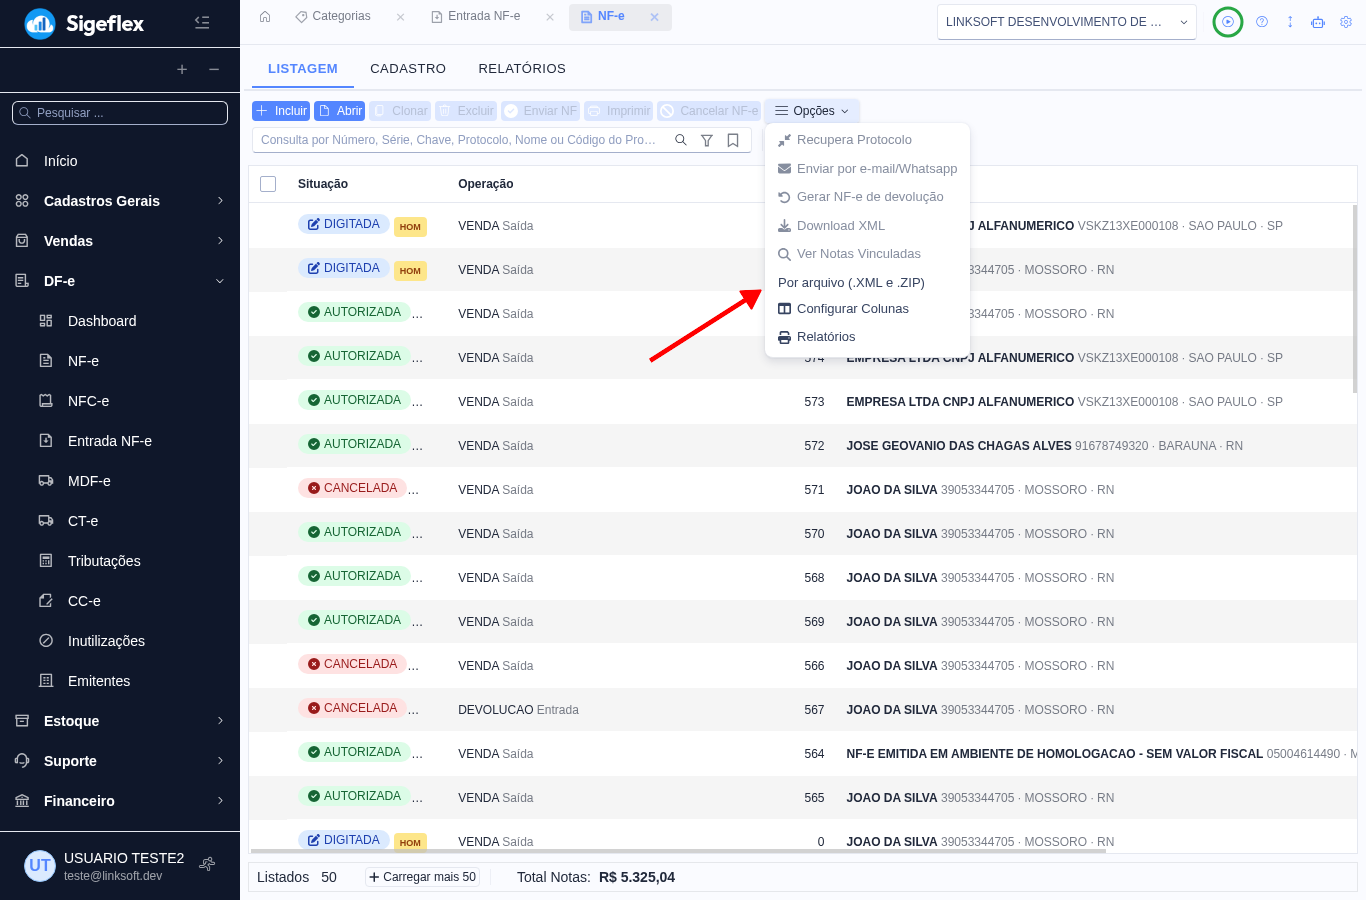This screenshot has height=900, width=1366.
Task: Open the robot assistant icon
Action: [1318, 22]
